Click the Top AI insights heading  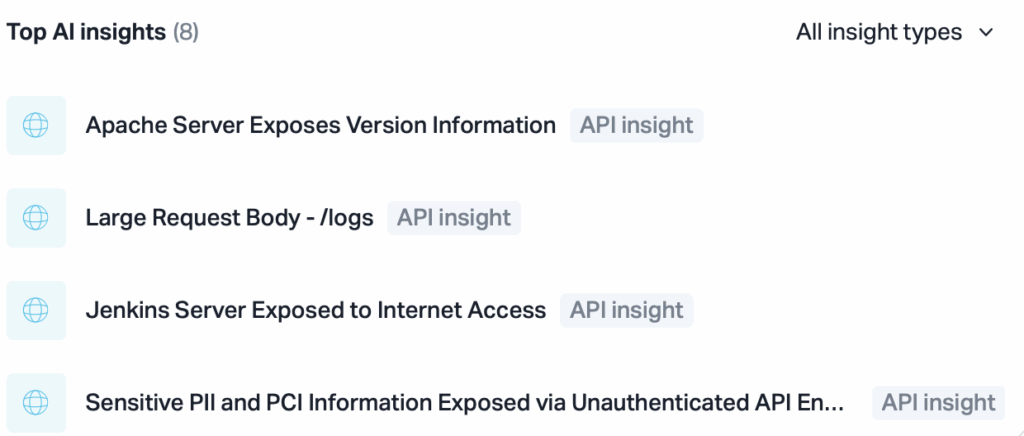tap(86, 33)
